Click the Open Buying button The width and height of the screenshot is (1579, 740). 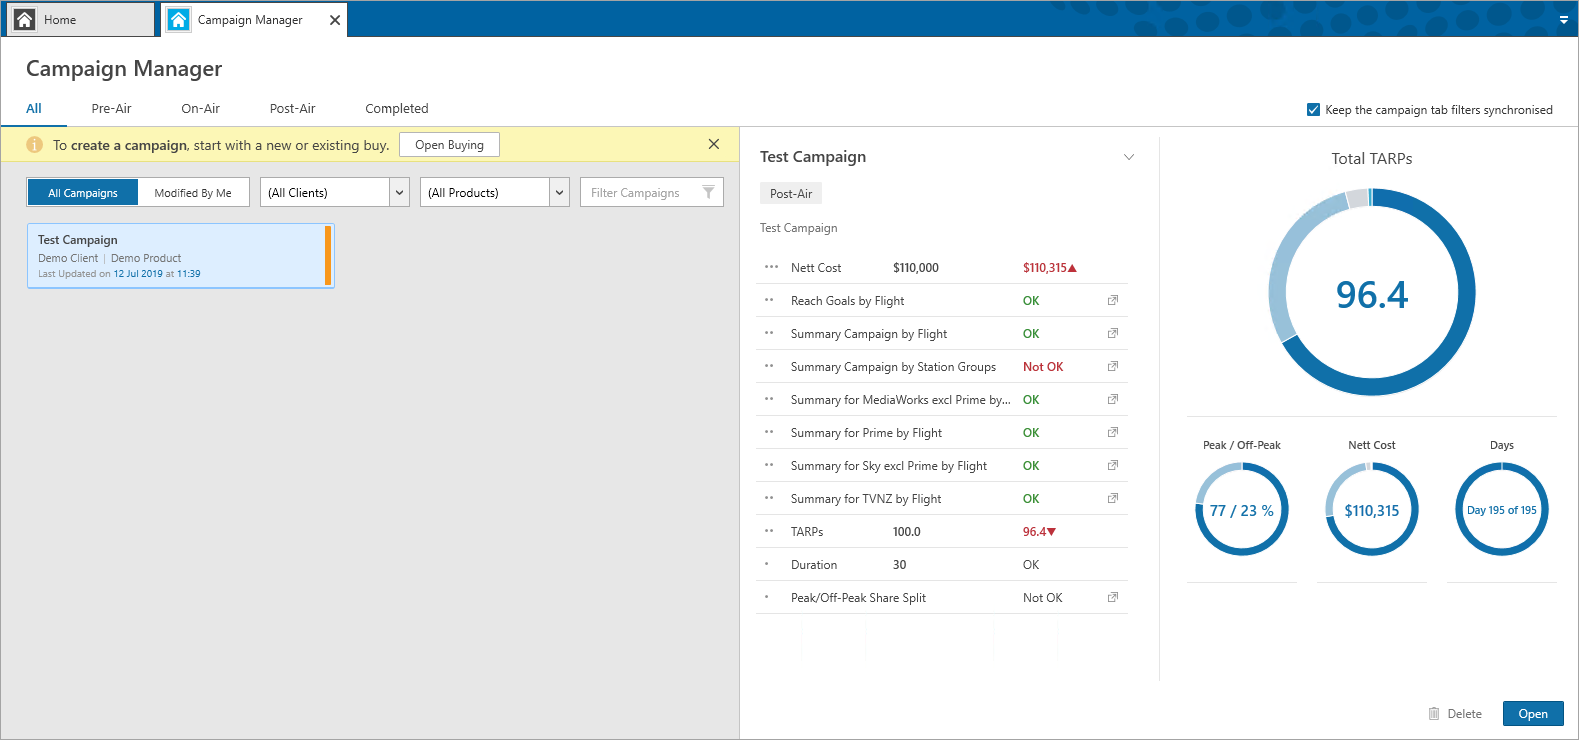coord(449,145)
